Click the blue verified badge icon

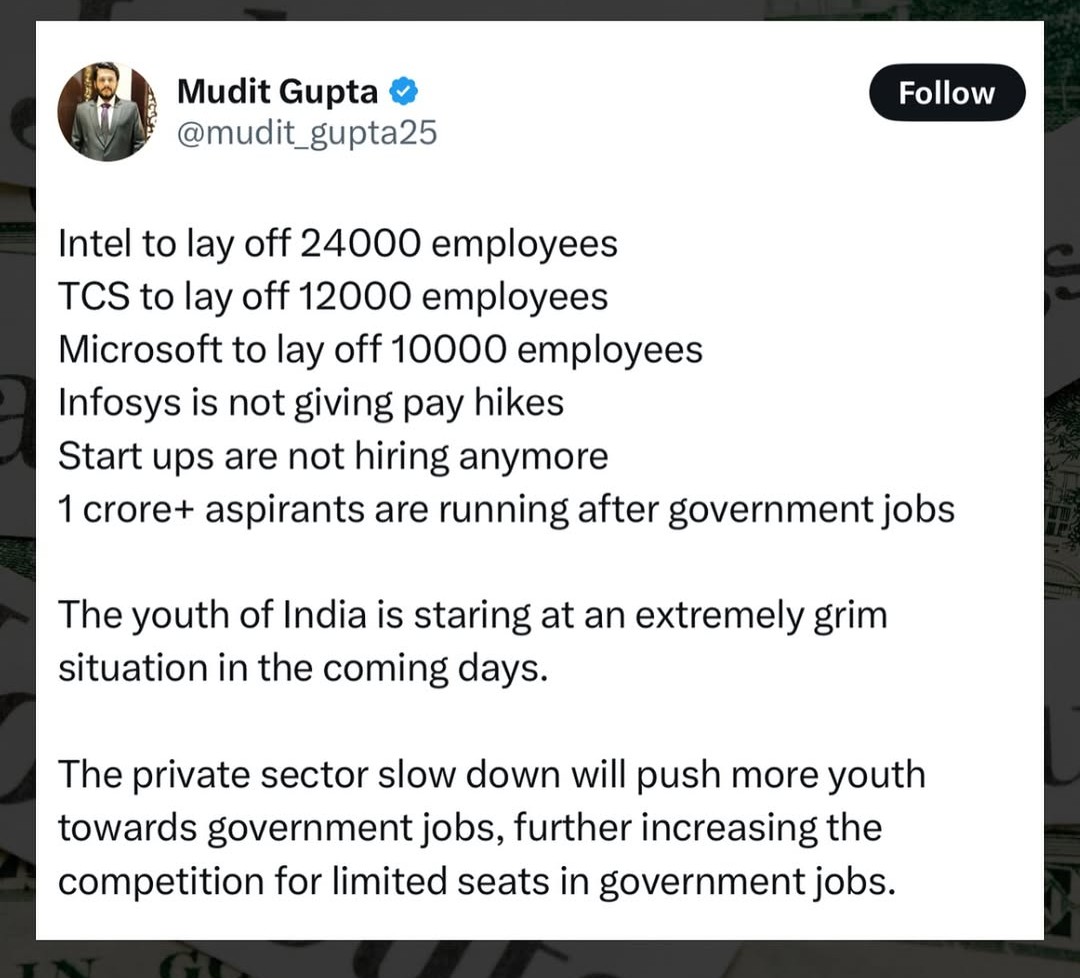click(x=404, y=92)
